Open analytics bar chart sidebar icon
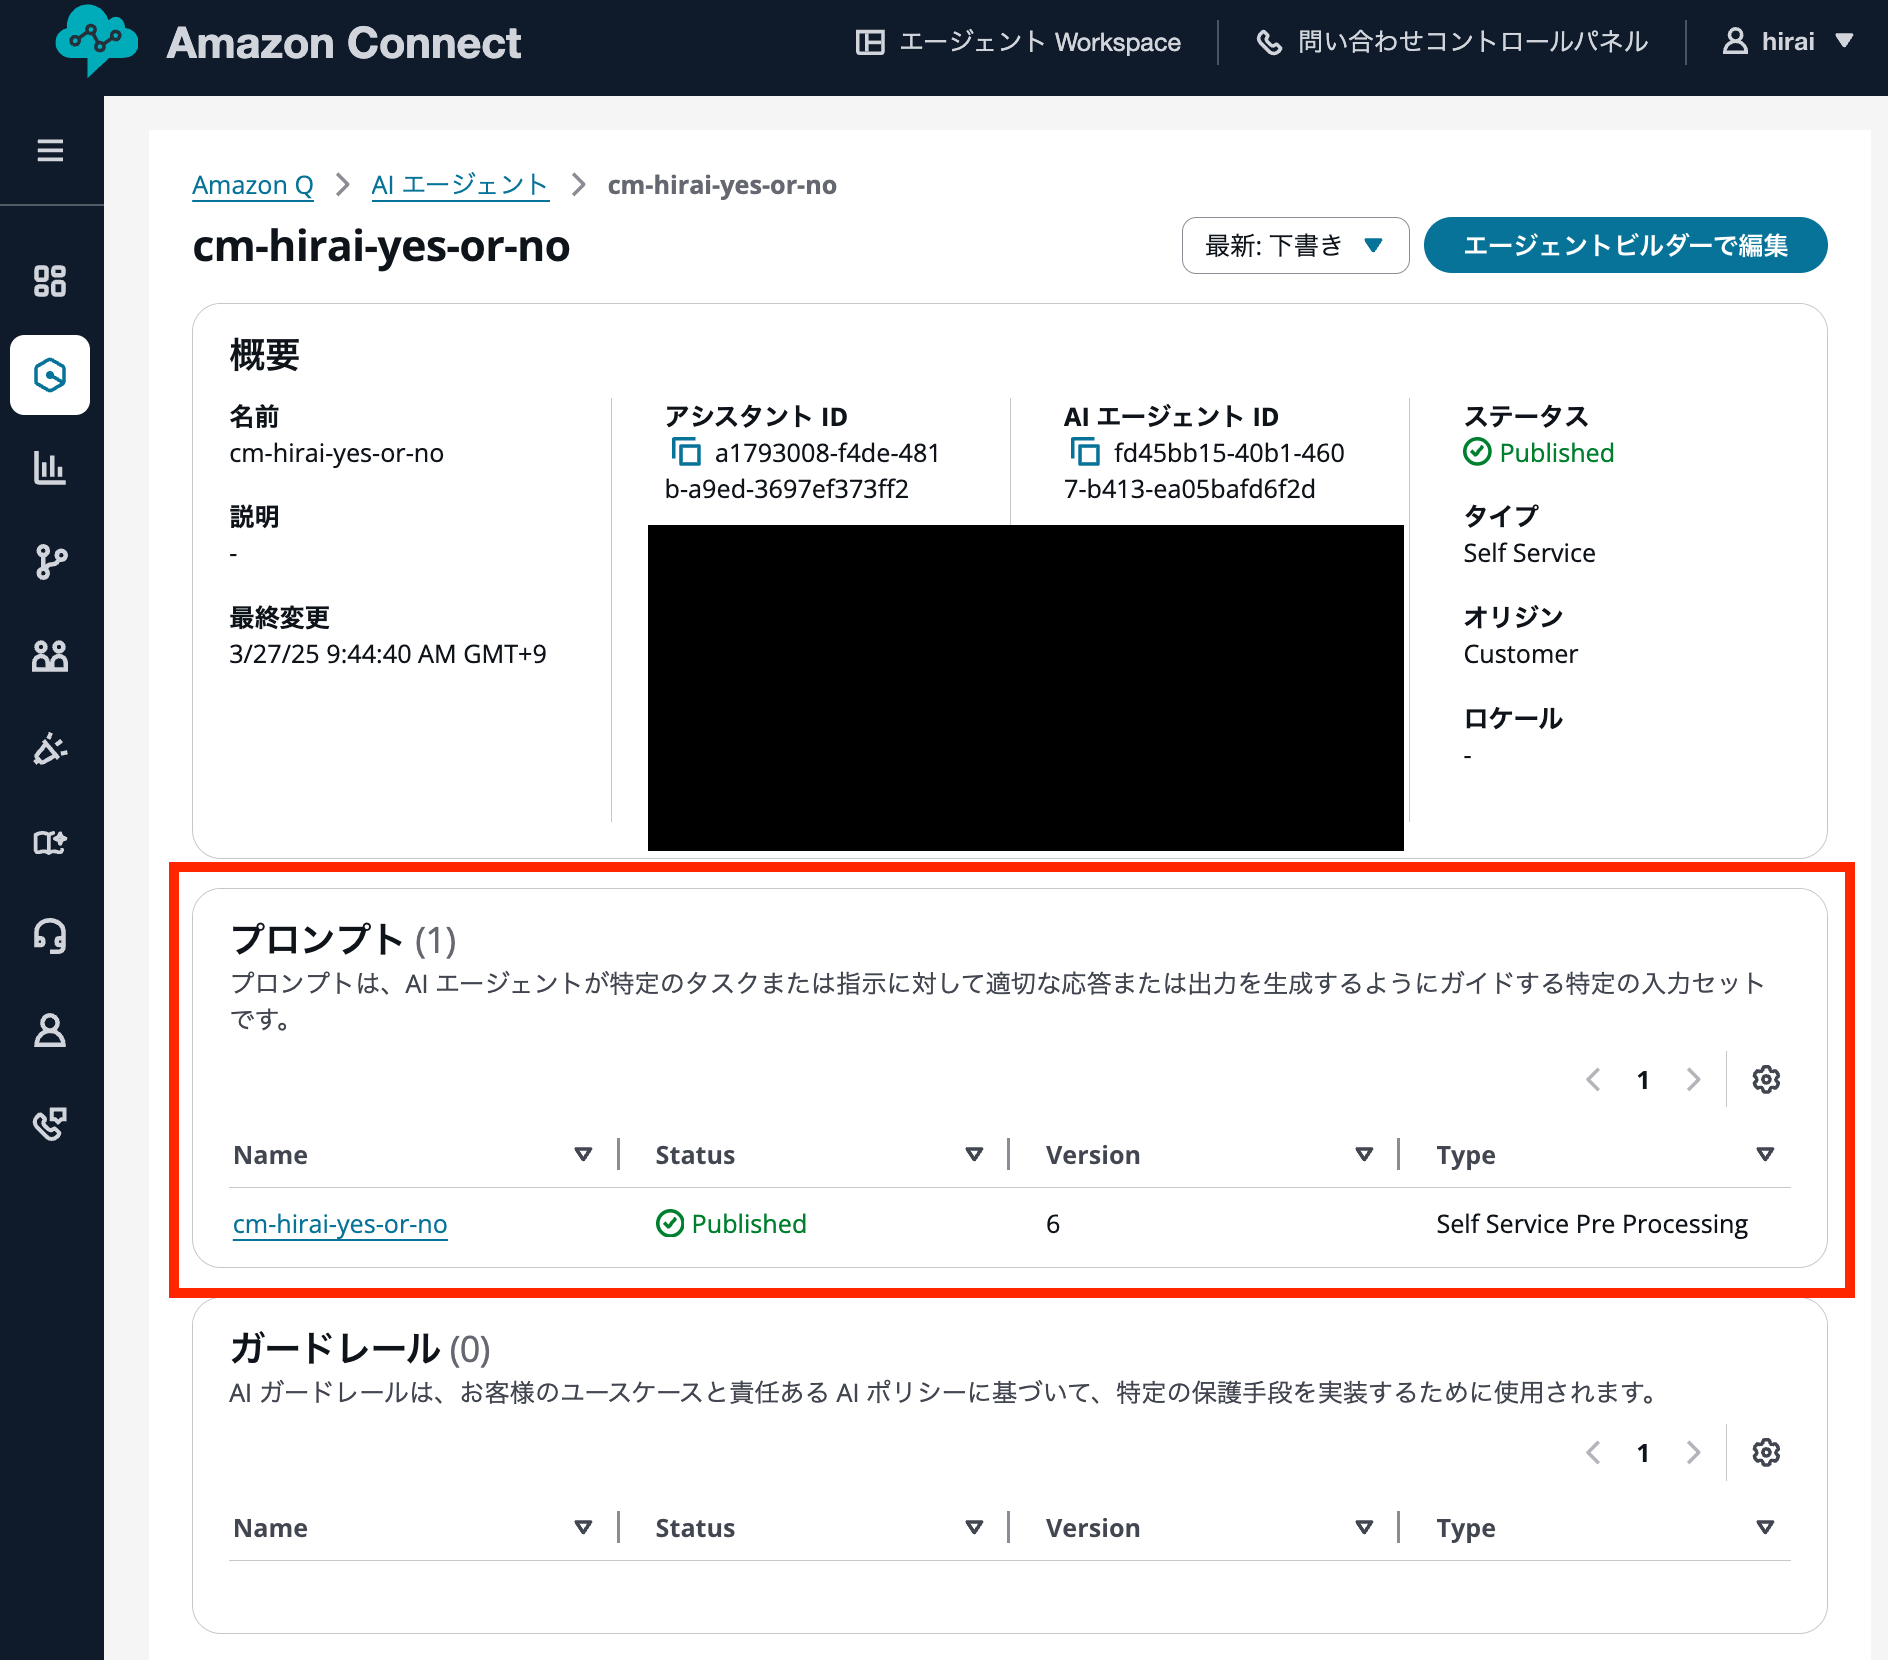This screenshot has height=1660, width=1888. (50, 468)
